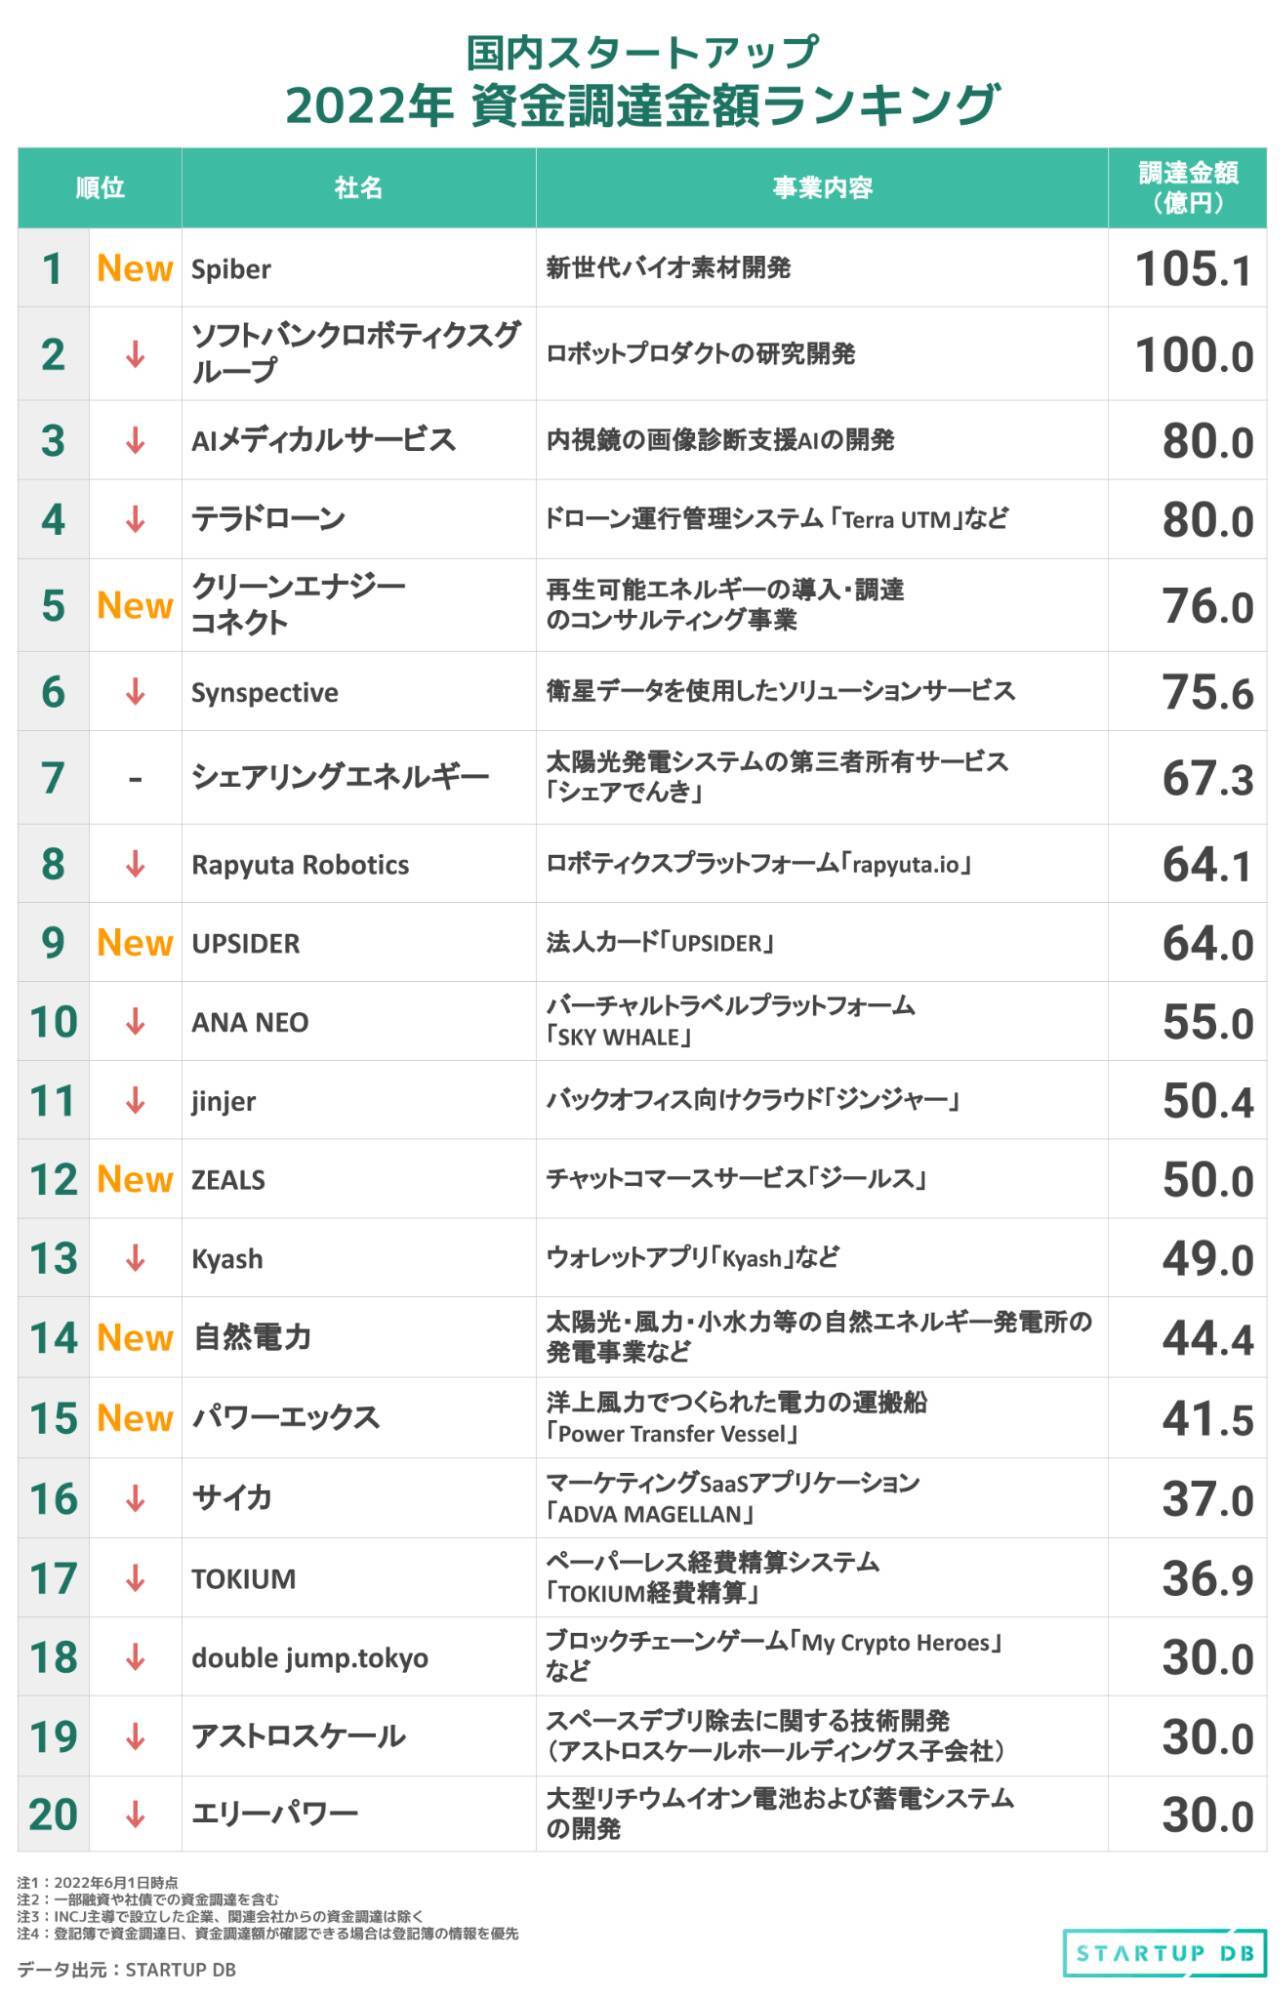Click the データ出元 STARTUP DB source text
Image resolution: width=1285 pixels, height=1999 pixels.
point(126,1970)
